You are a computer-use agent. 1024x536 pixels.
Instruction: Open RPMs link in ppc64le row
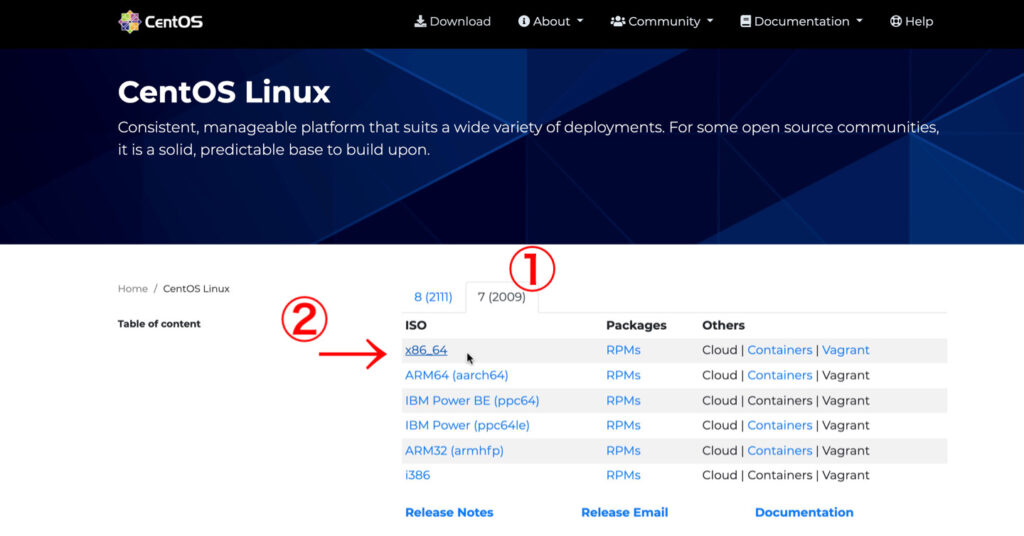623,425
